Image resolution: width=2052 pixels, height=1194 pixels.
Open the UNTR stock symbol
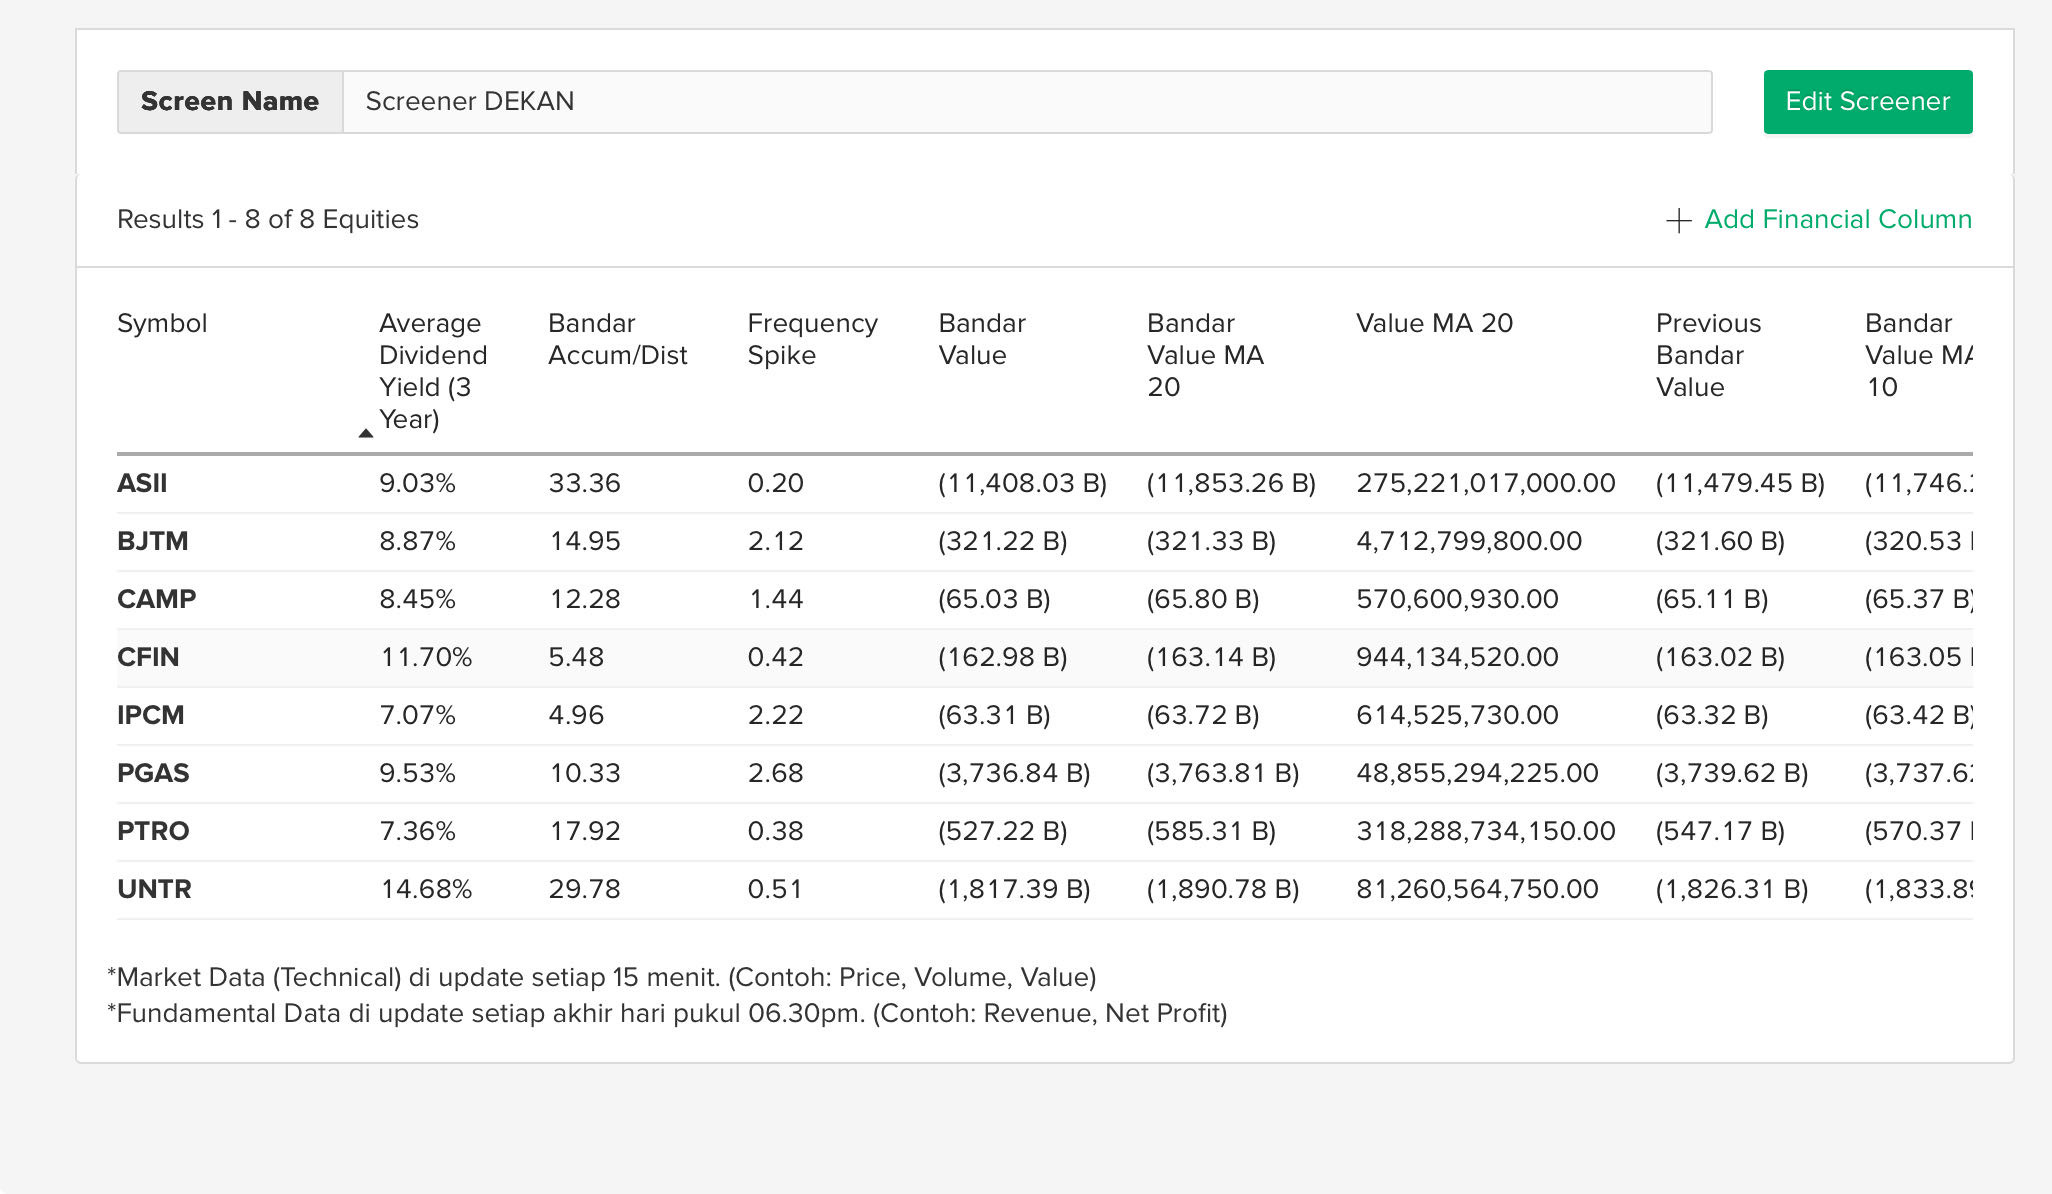coord(154,889)
